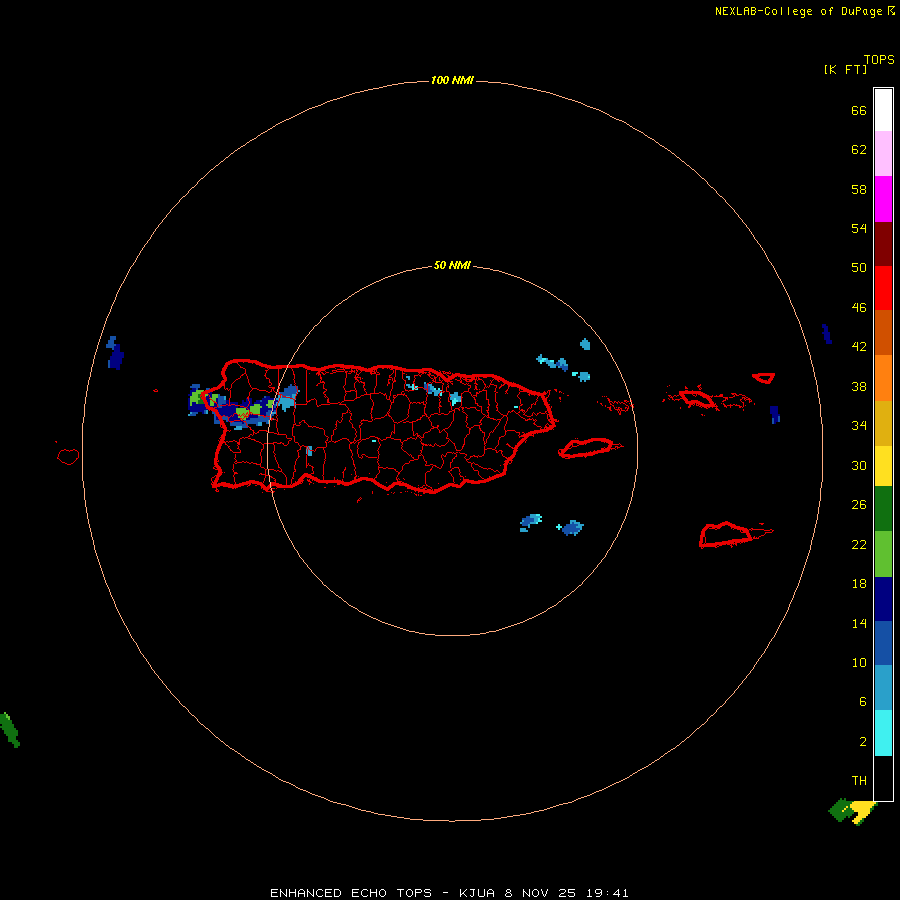Screen dimensions: 900x900
Task: Click the gold 34 kft legend swatch
Action: click(x=883, y=423)
